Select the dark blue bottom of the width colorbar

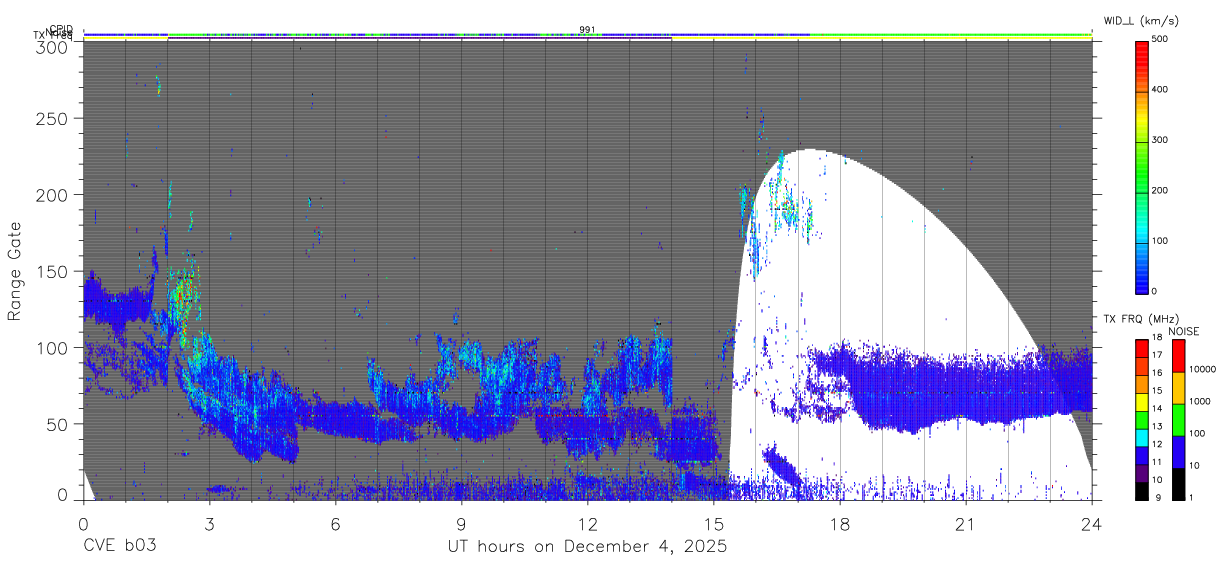point(1141,285)
